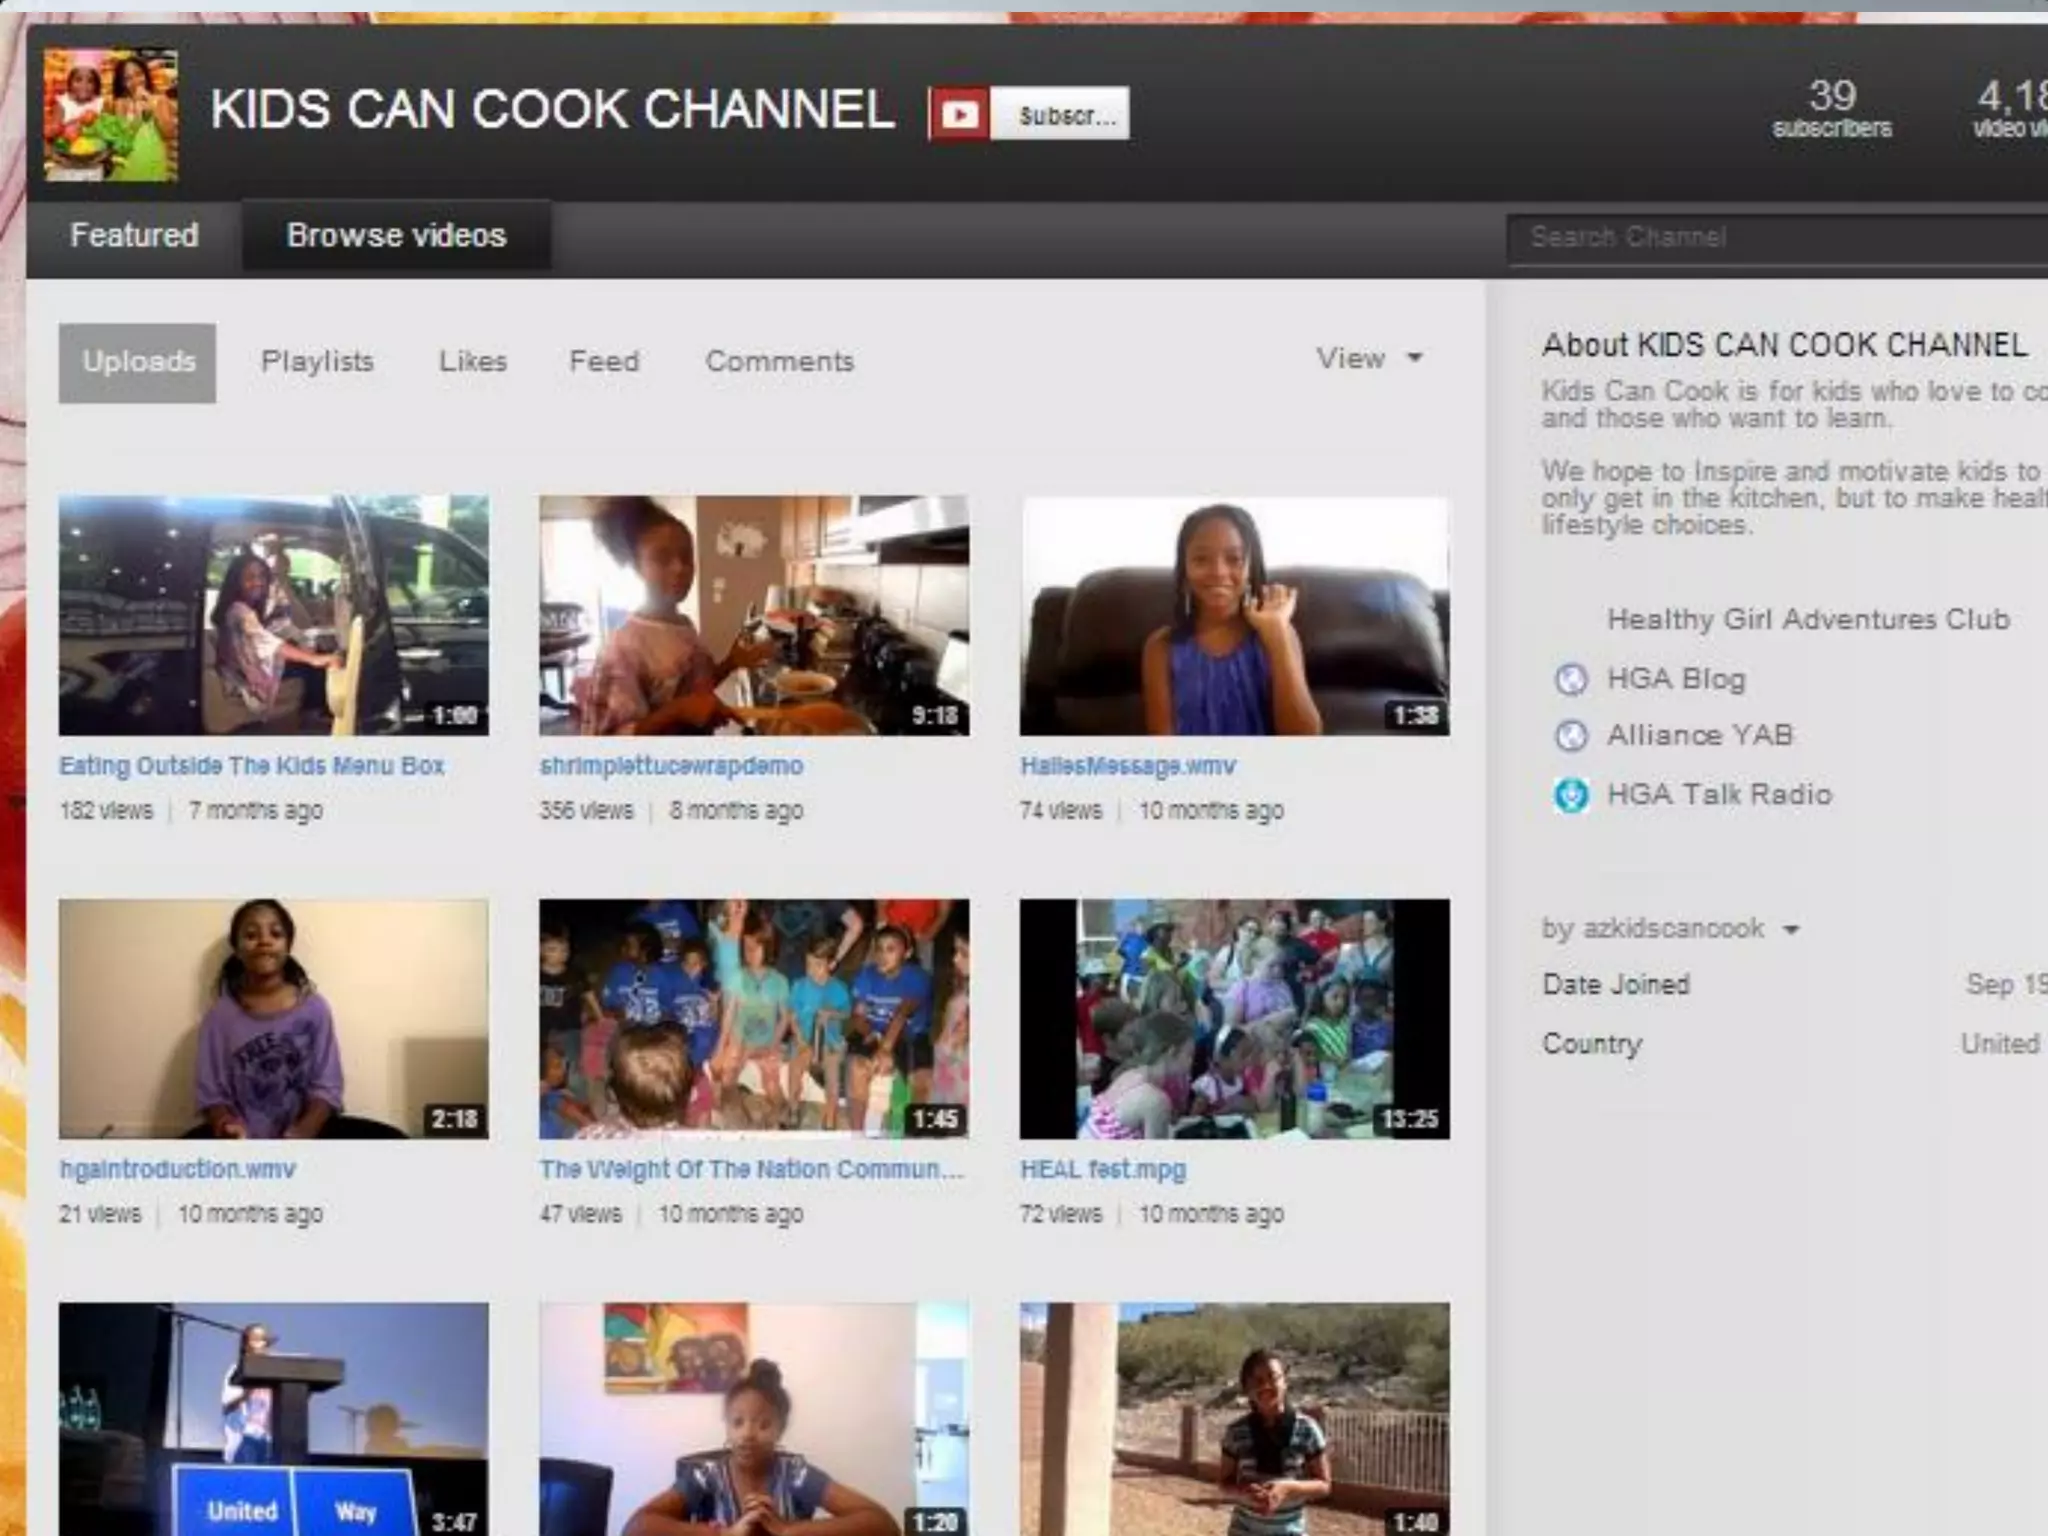This screenshot has height=1536, width=2048.
Task: Open the Browse videos tab
Action: tap(396, 235)
